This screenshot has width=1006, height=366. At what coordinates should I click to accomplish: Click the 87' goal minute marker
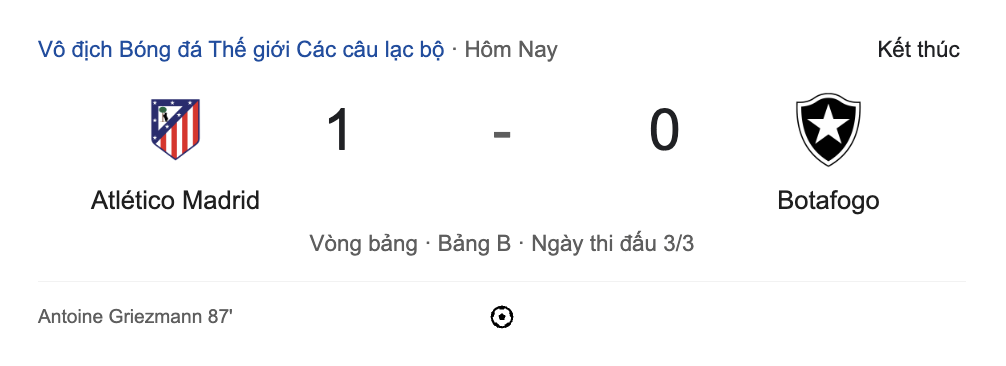pyautogui.click(x=220, y=317)
